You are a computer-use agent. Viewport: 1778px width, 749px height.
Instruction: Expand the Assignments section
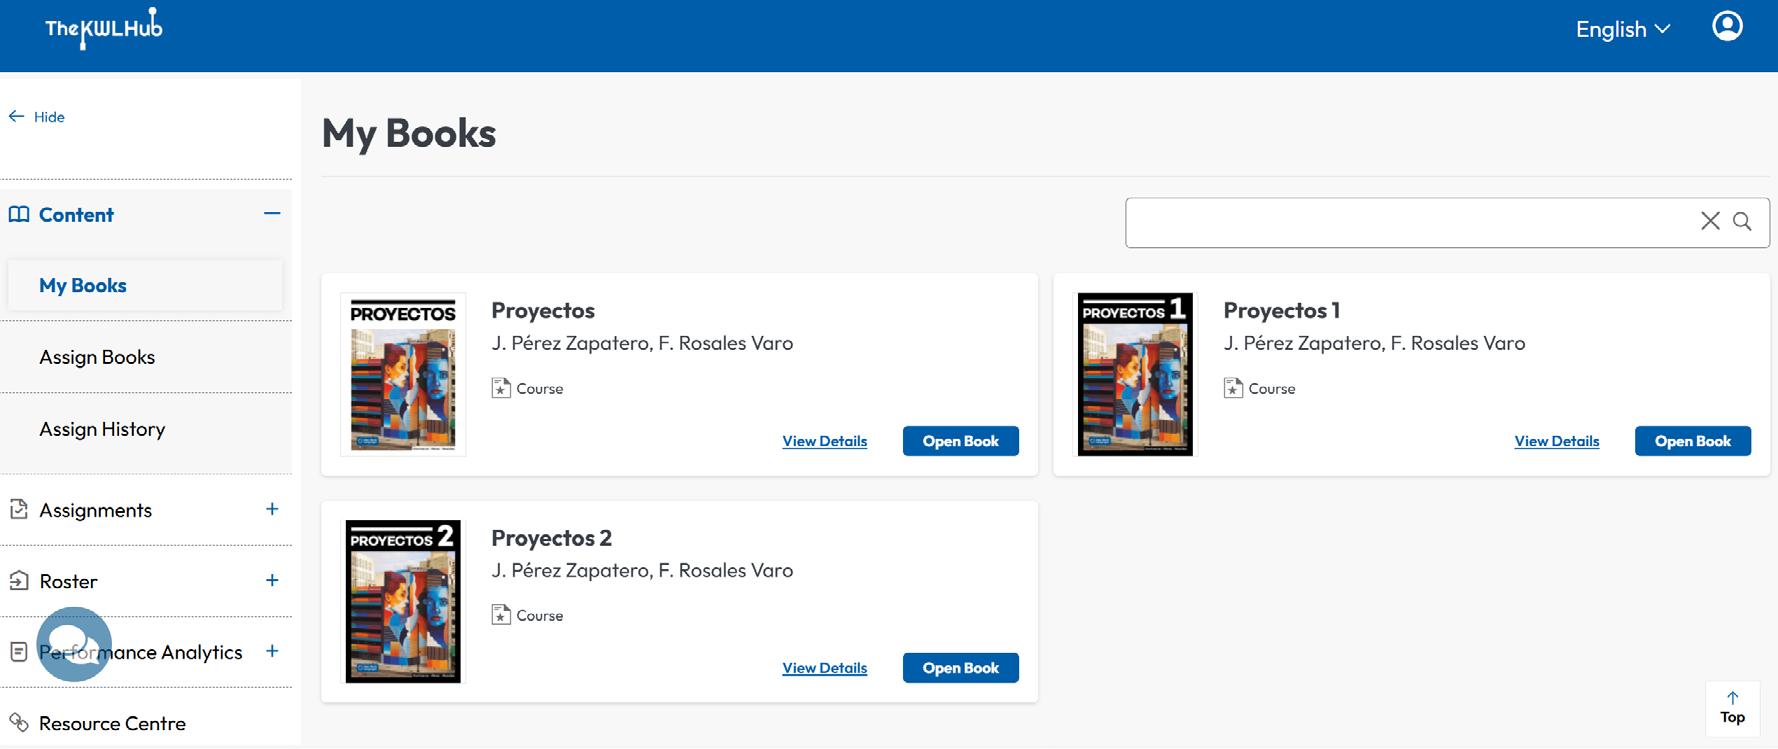[272, 509]
